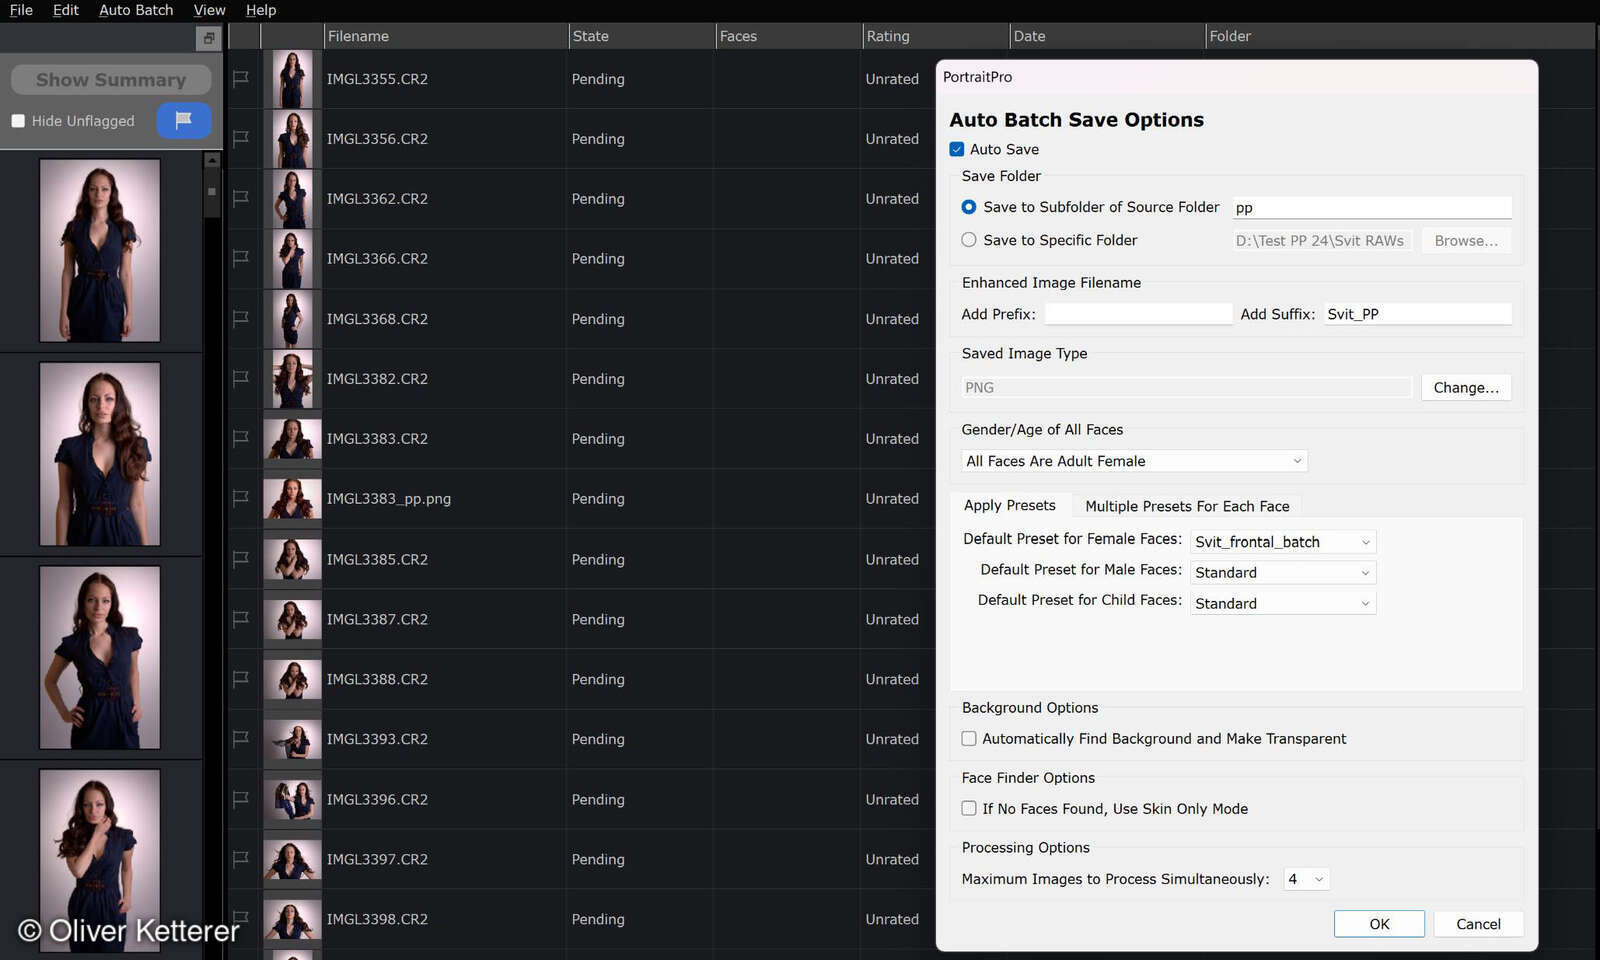The width and height of the screenshot is (1600, 960).
Task: Click the Change... image type button
Action: tap(1465, 388)
